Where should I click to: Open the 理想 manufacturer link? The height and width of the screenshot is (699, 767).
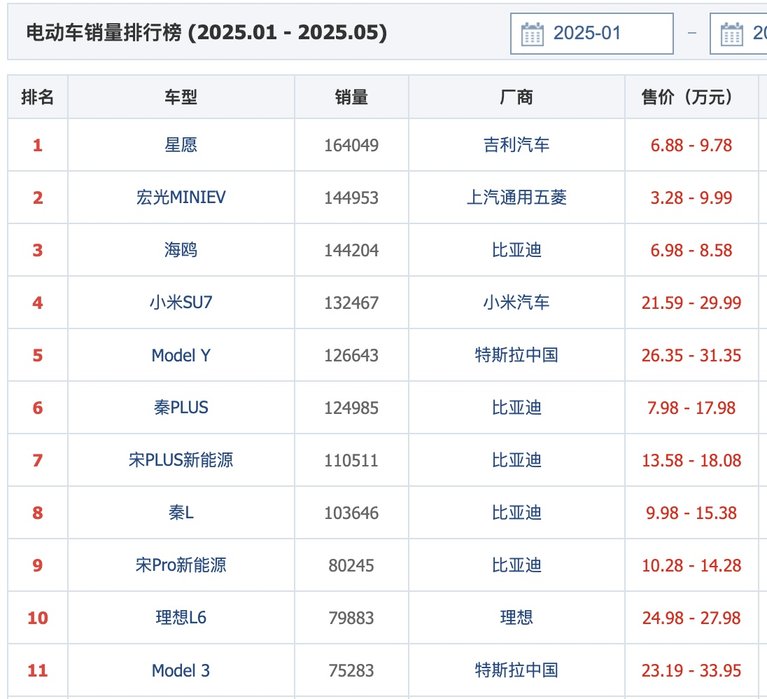pos(517,618)
